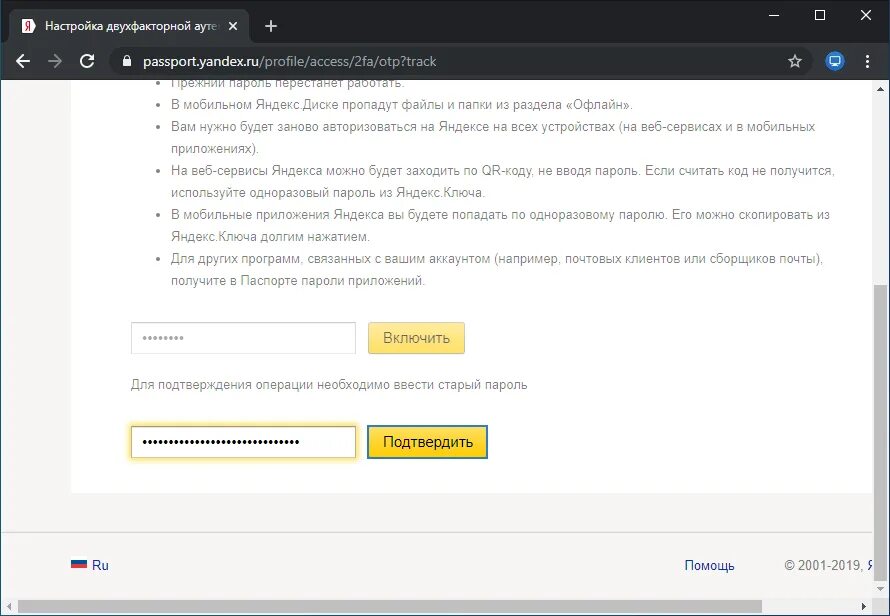Click the scroll left arrow

click(x=8, y=606)
